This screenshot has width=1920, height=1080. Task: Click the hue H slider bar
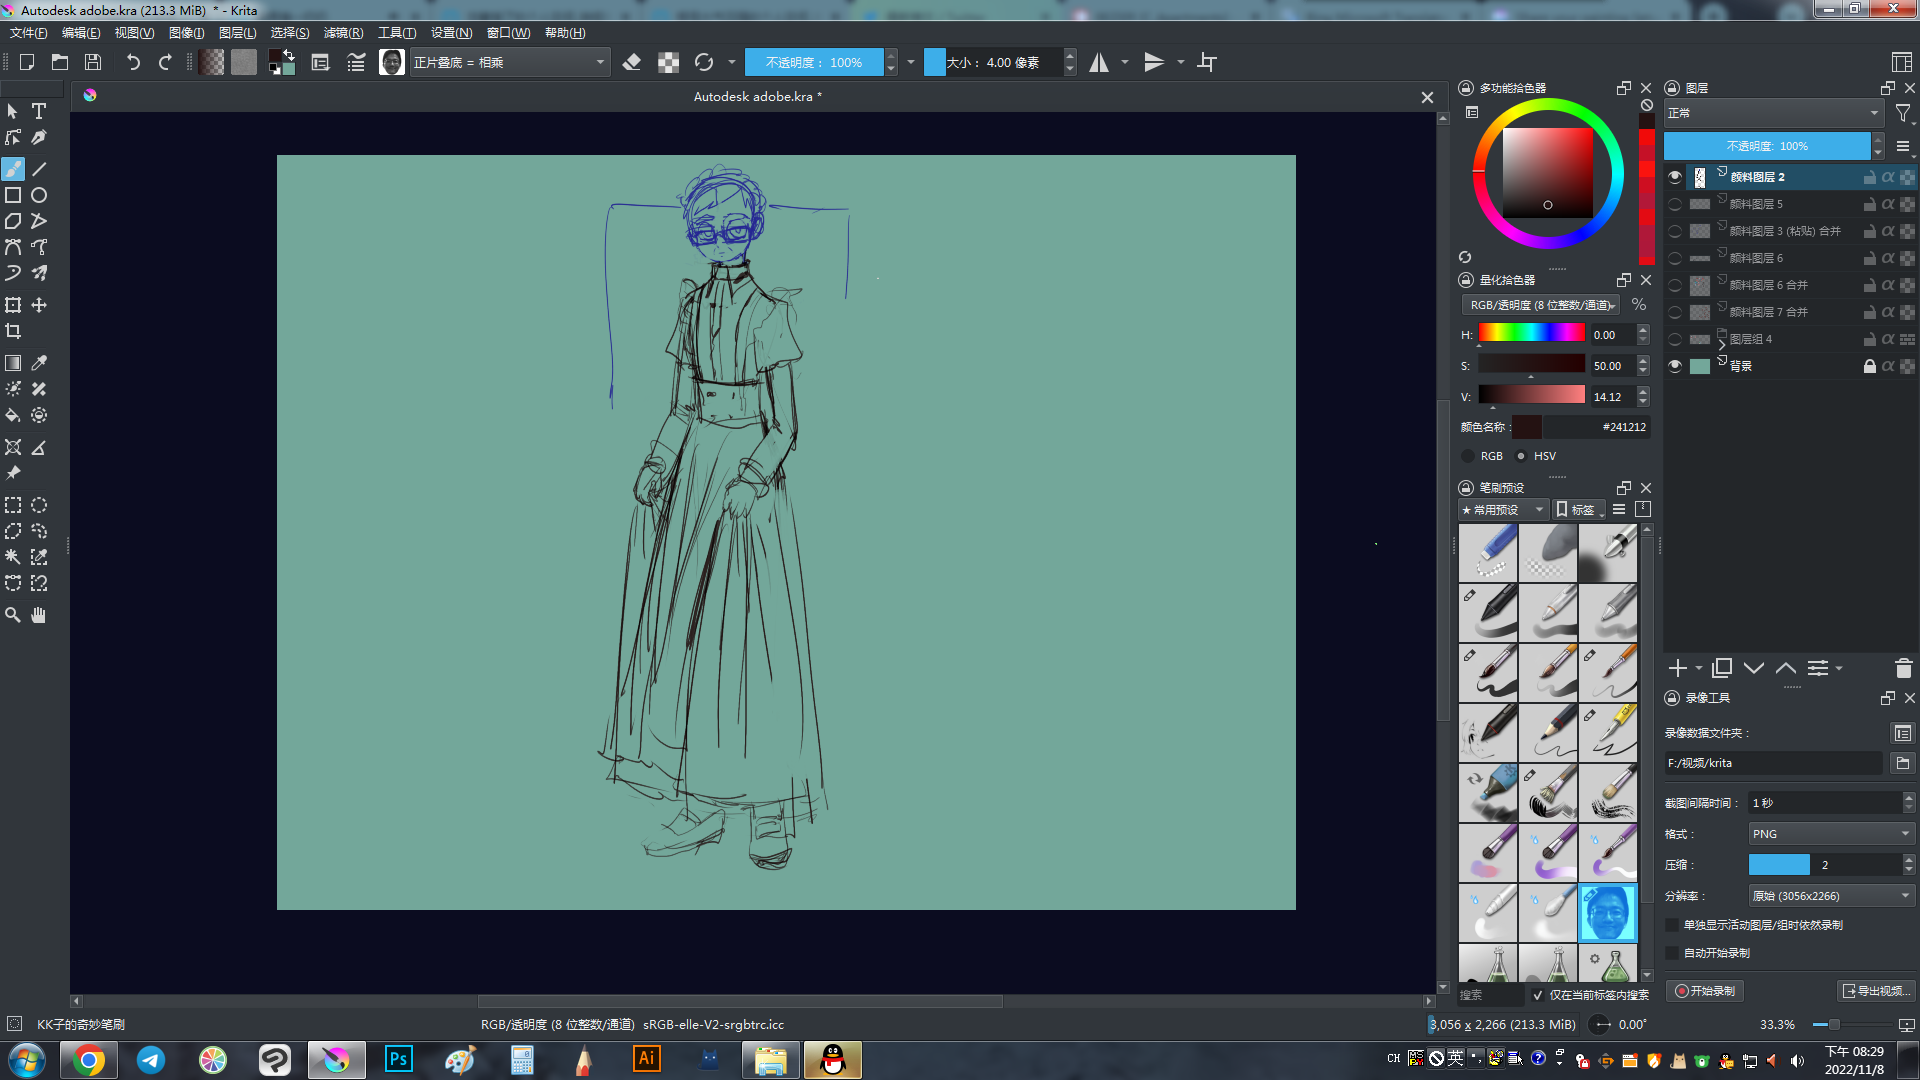(1531, 334)
